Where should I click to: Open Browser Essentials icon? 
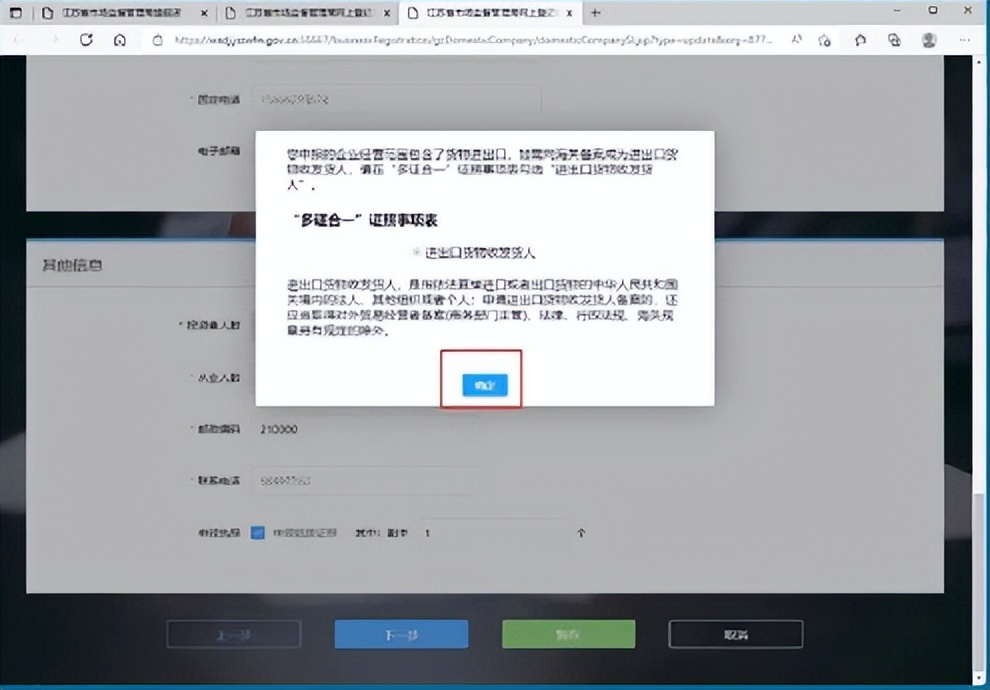click(895, 40)
